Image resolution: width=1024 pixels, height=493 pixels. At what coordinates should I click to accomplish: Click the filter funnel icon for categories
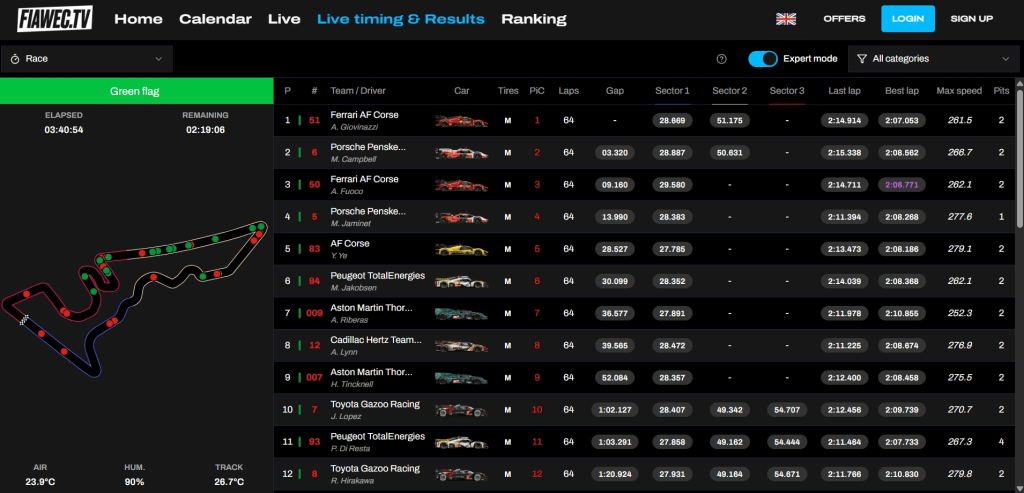(862, 59)
